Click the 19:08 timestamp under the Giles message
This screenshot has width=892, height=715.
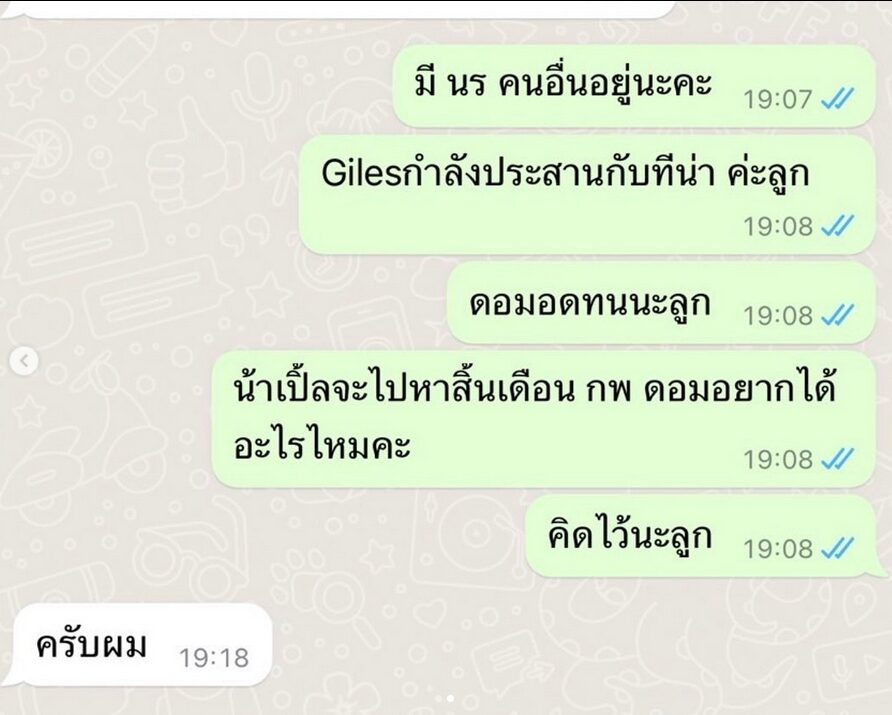coord(778,227)
